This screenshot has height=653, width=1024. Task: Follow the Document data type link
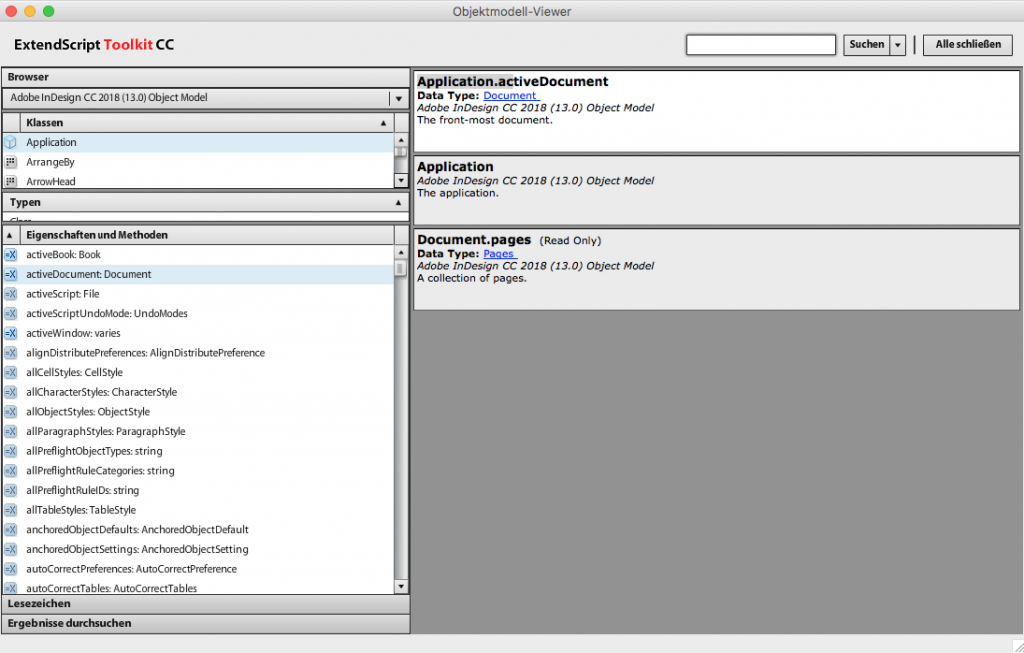[510, 96]
